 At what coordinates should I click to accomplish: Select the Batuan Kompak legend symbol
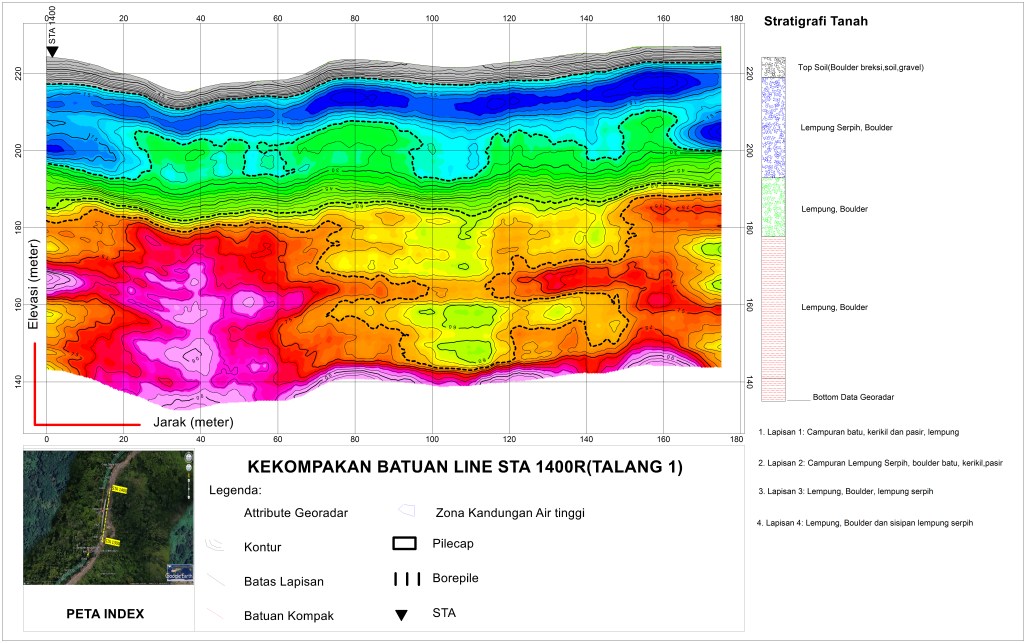pos(216,613)
